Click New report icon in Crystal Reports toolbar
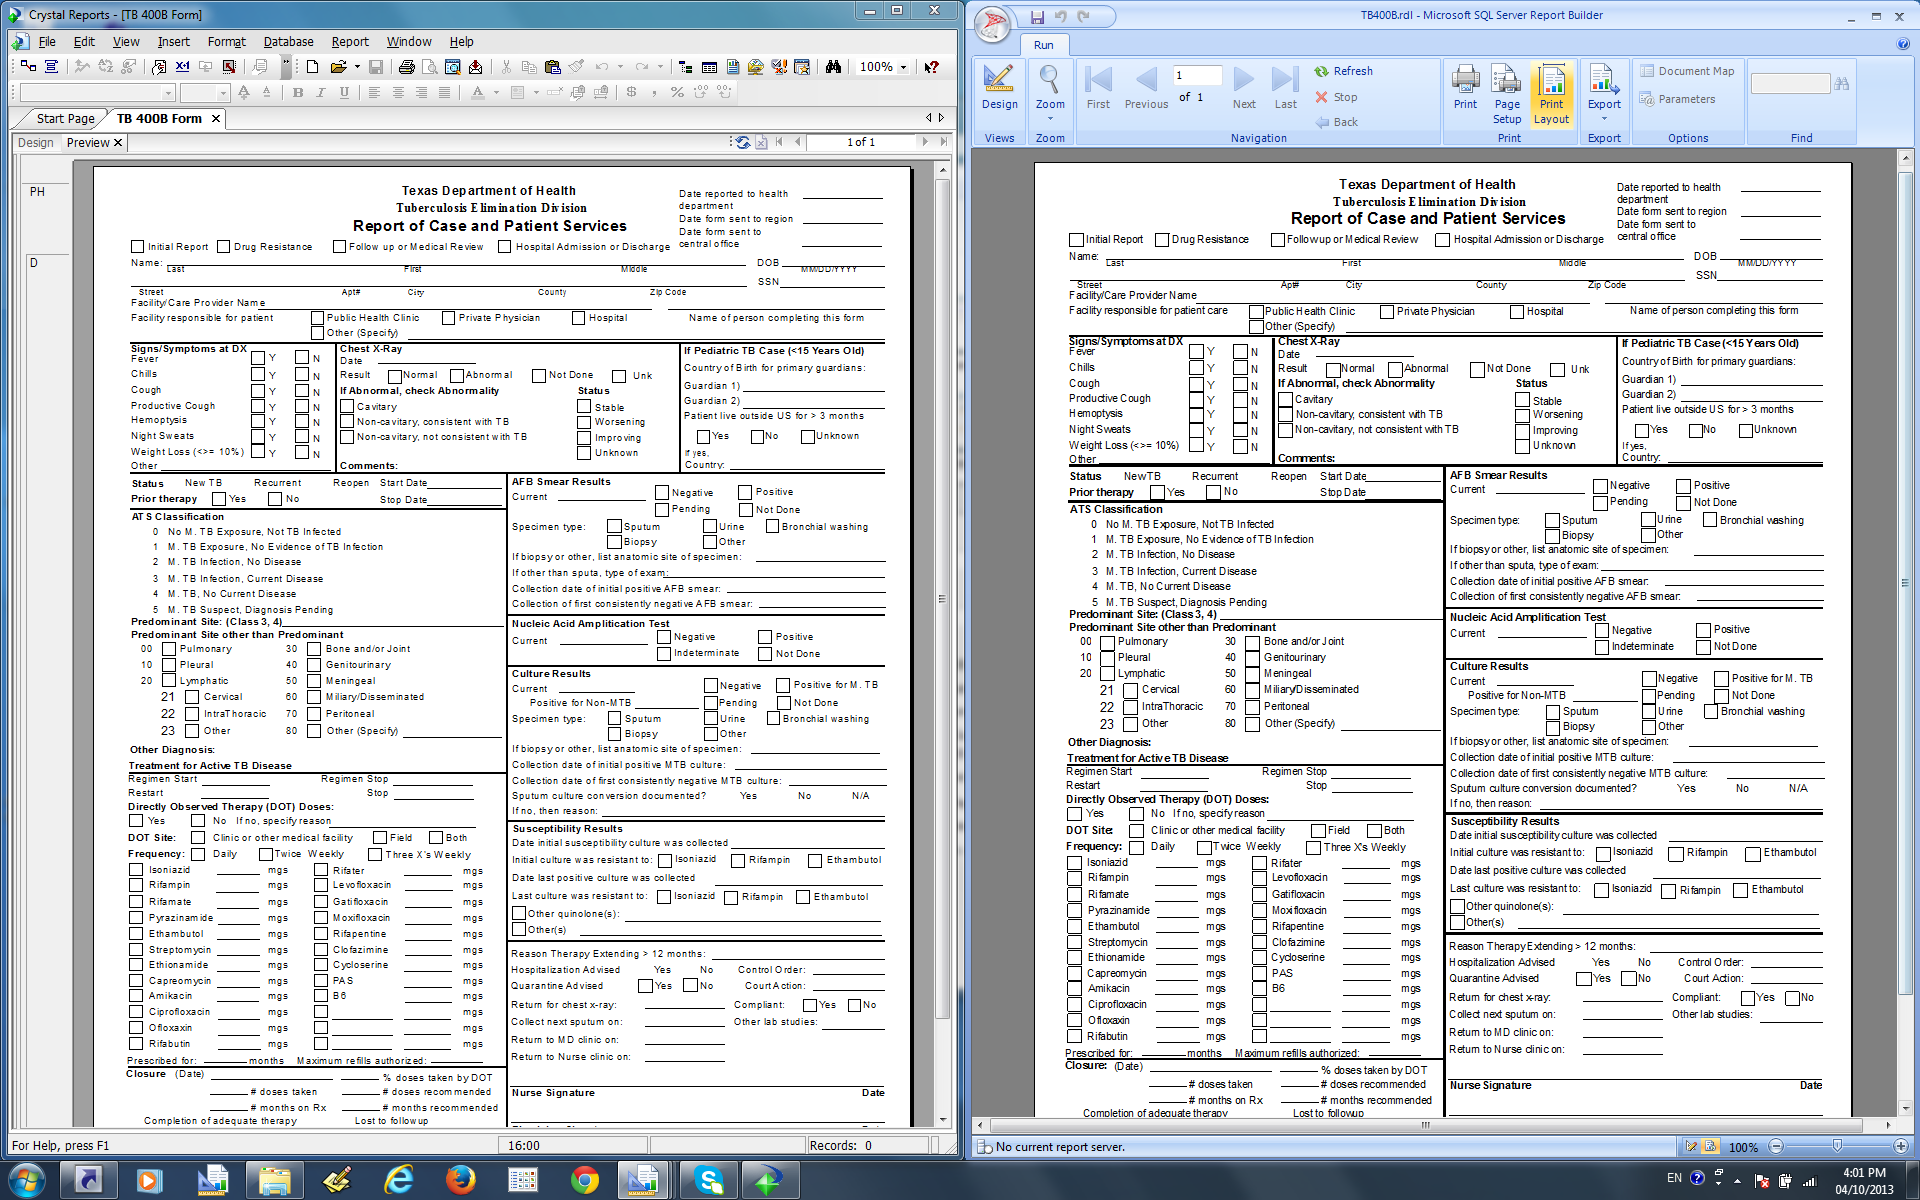This screenshot has height=1200, width=1920. [313, 67]
